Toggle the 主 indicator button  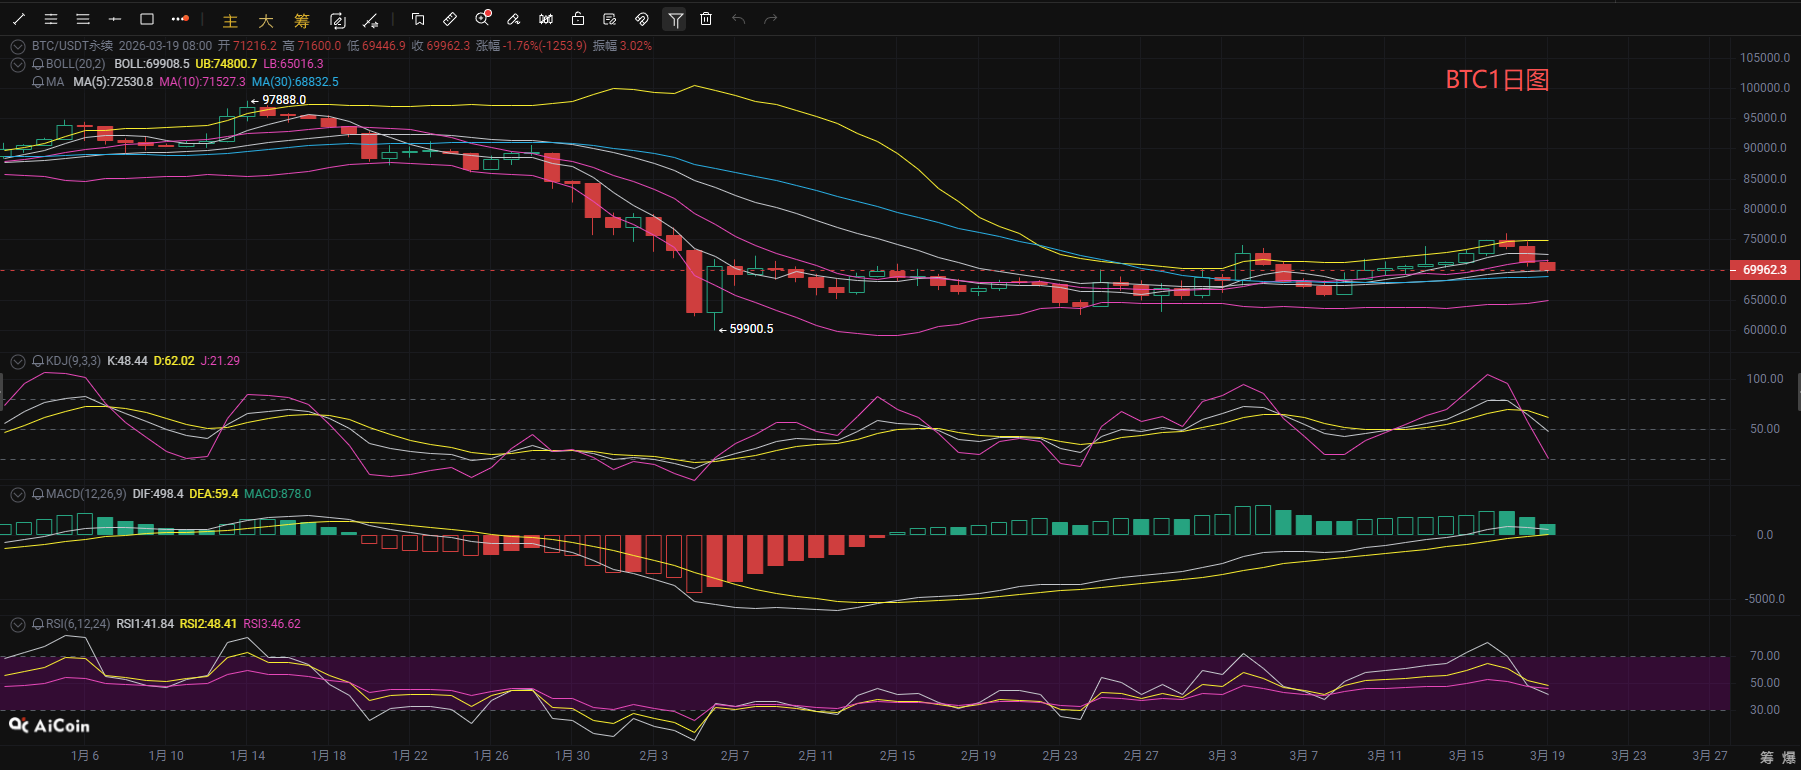(x=230, y=20)
